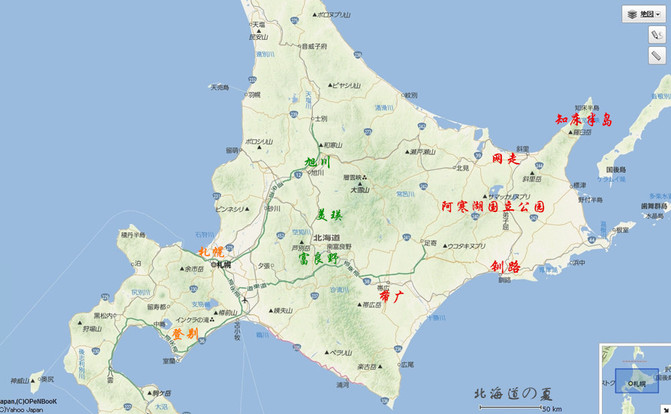The width and height of the screenshot is (671, 414).
Task: Click the red 阿寒湖国立公园 label
Action: pos(493,206)
